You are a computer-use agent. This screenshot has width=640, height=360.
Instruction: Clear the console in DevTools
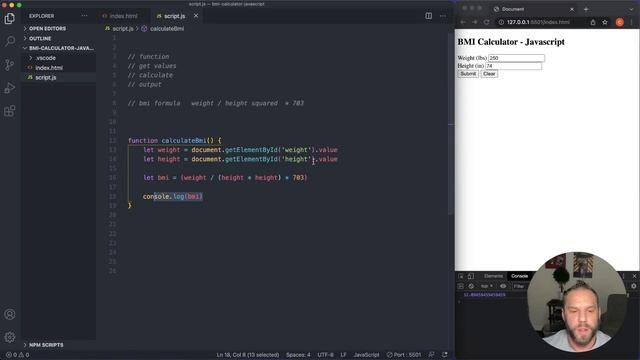471,286
